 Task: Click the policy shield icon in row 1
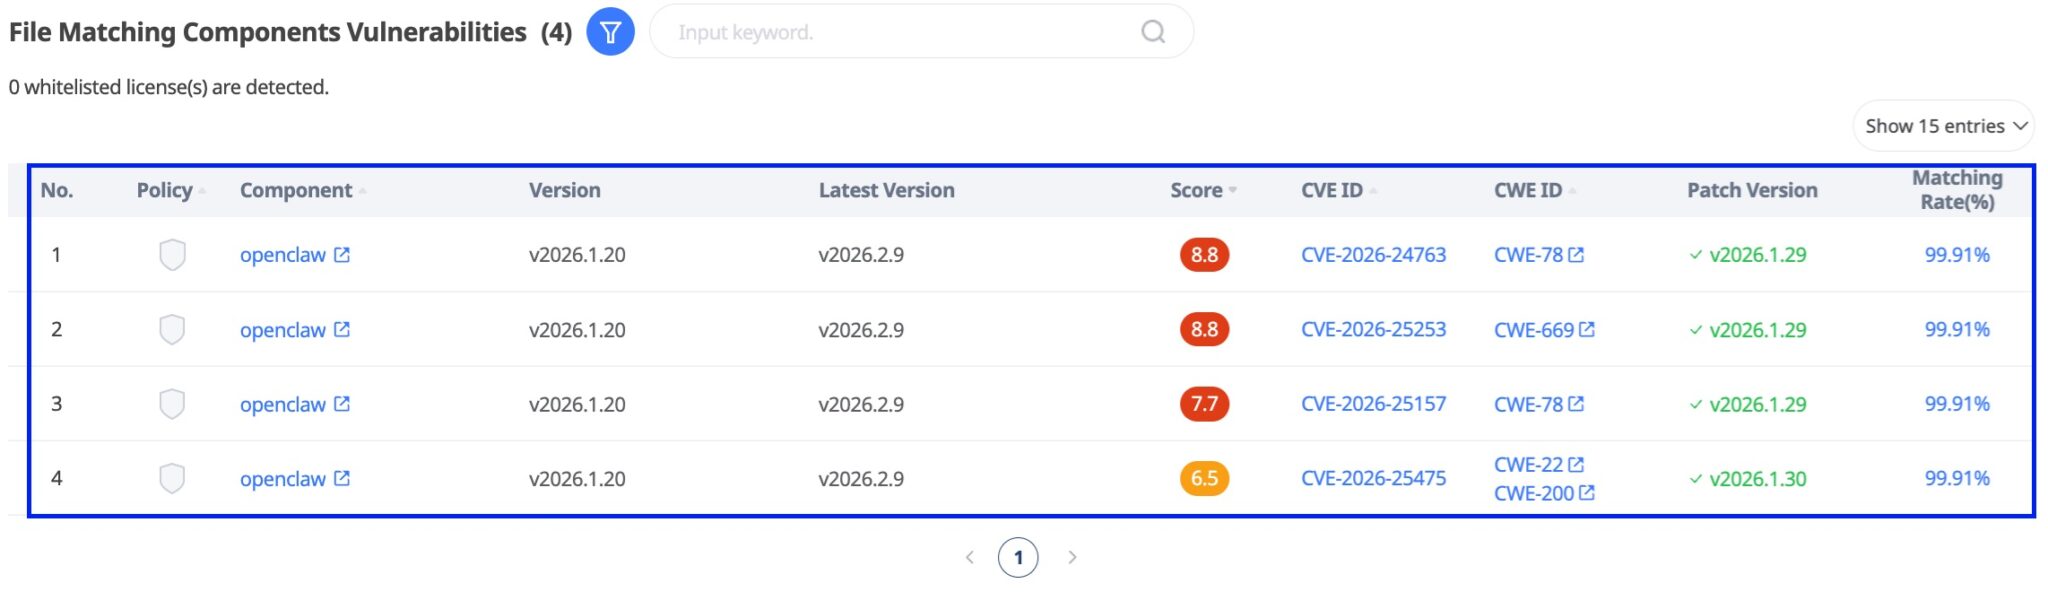[x=172, y=255]
